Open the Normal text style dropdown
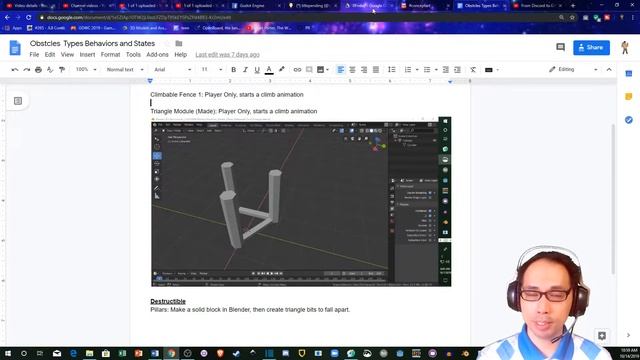Viewport: 640px width, 360px height. (125, 70)
